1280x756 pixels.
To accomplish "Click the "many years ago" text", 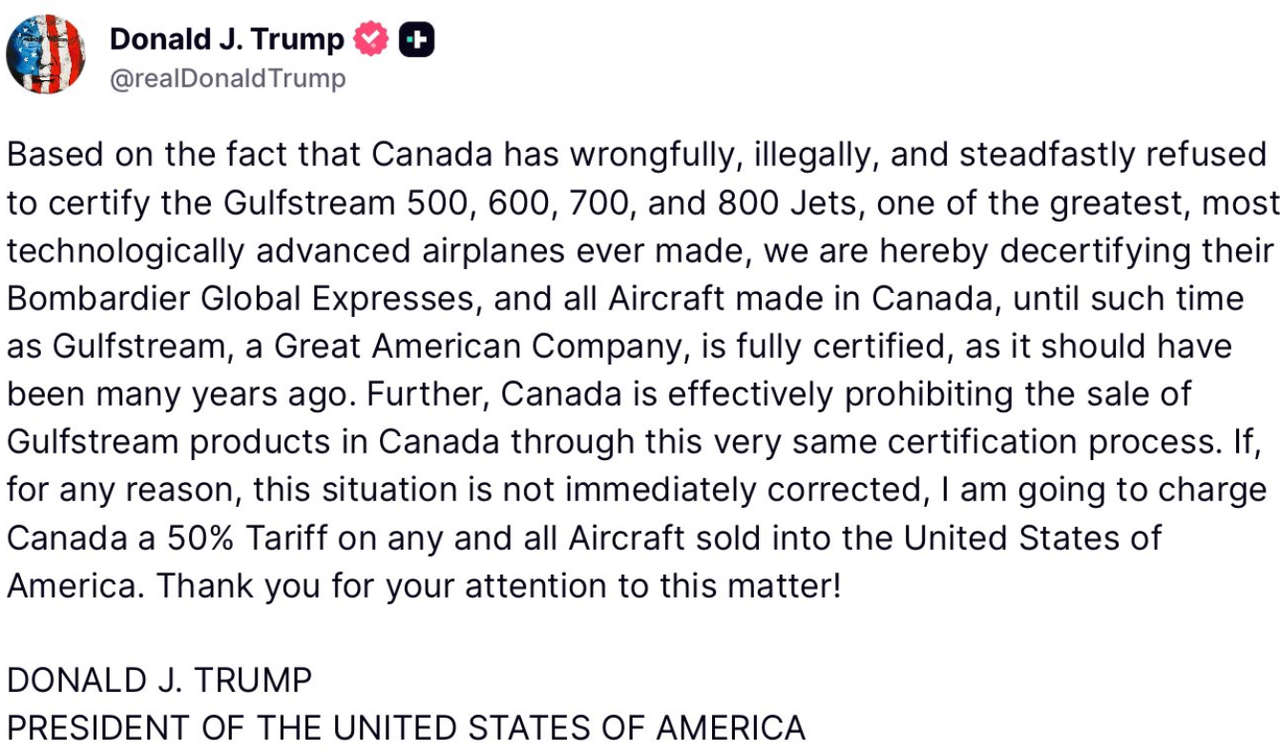I will tap(224, 394).
